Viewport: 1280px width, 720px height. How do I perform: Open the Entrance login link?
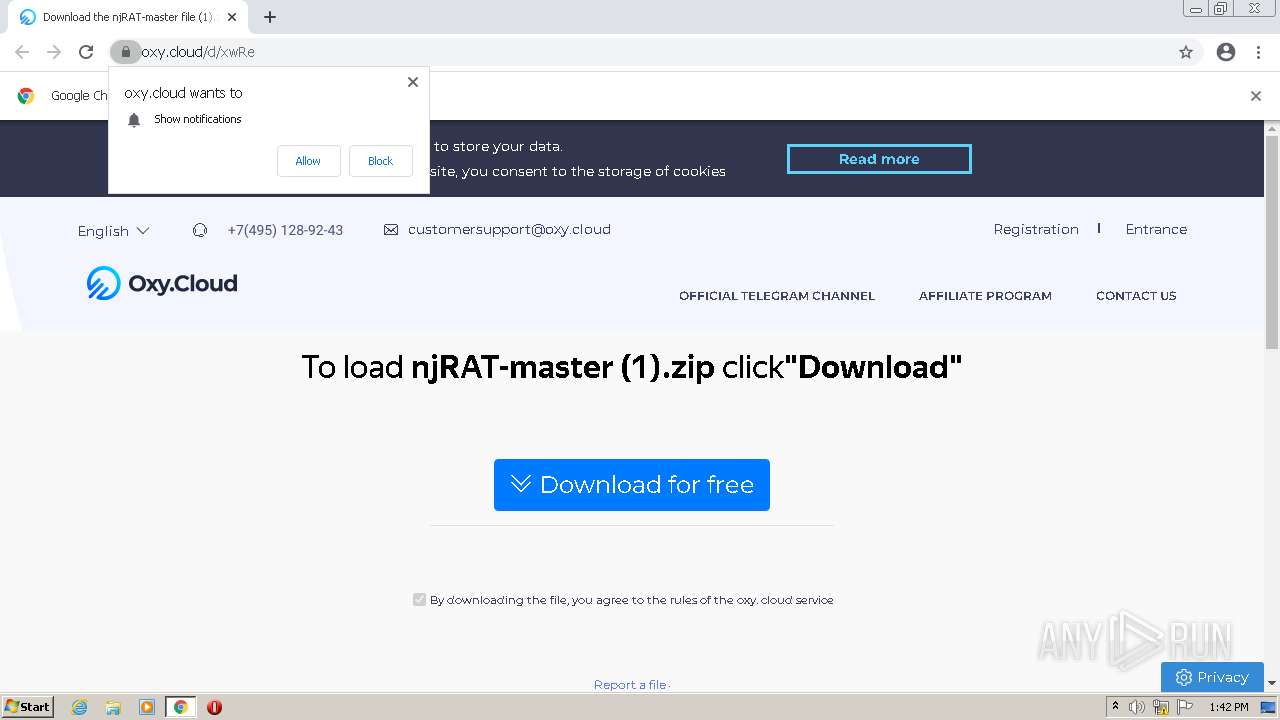pos(1156,229)
